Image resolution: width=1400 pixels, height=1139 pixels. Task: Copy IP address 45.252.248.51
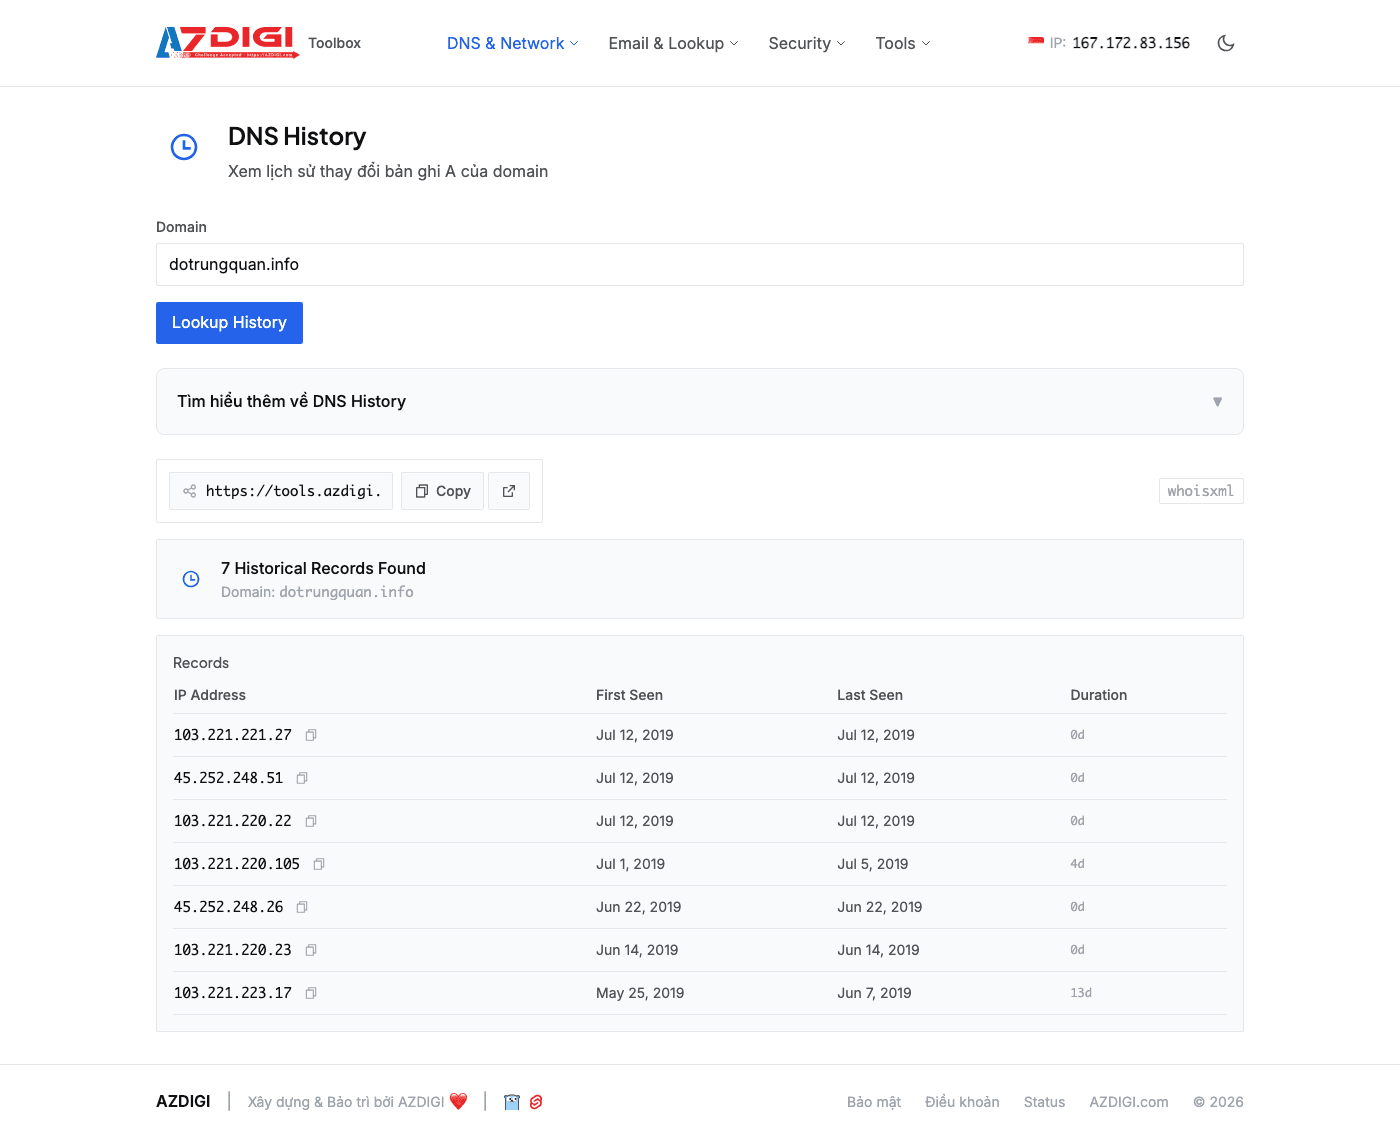pyautogui.click(x=302, y=778)
